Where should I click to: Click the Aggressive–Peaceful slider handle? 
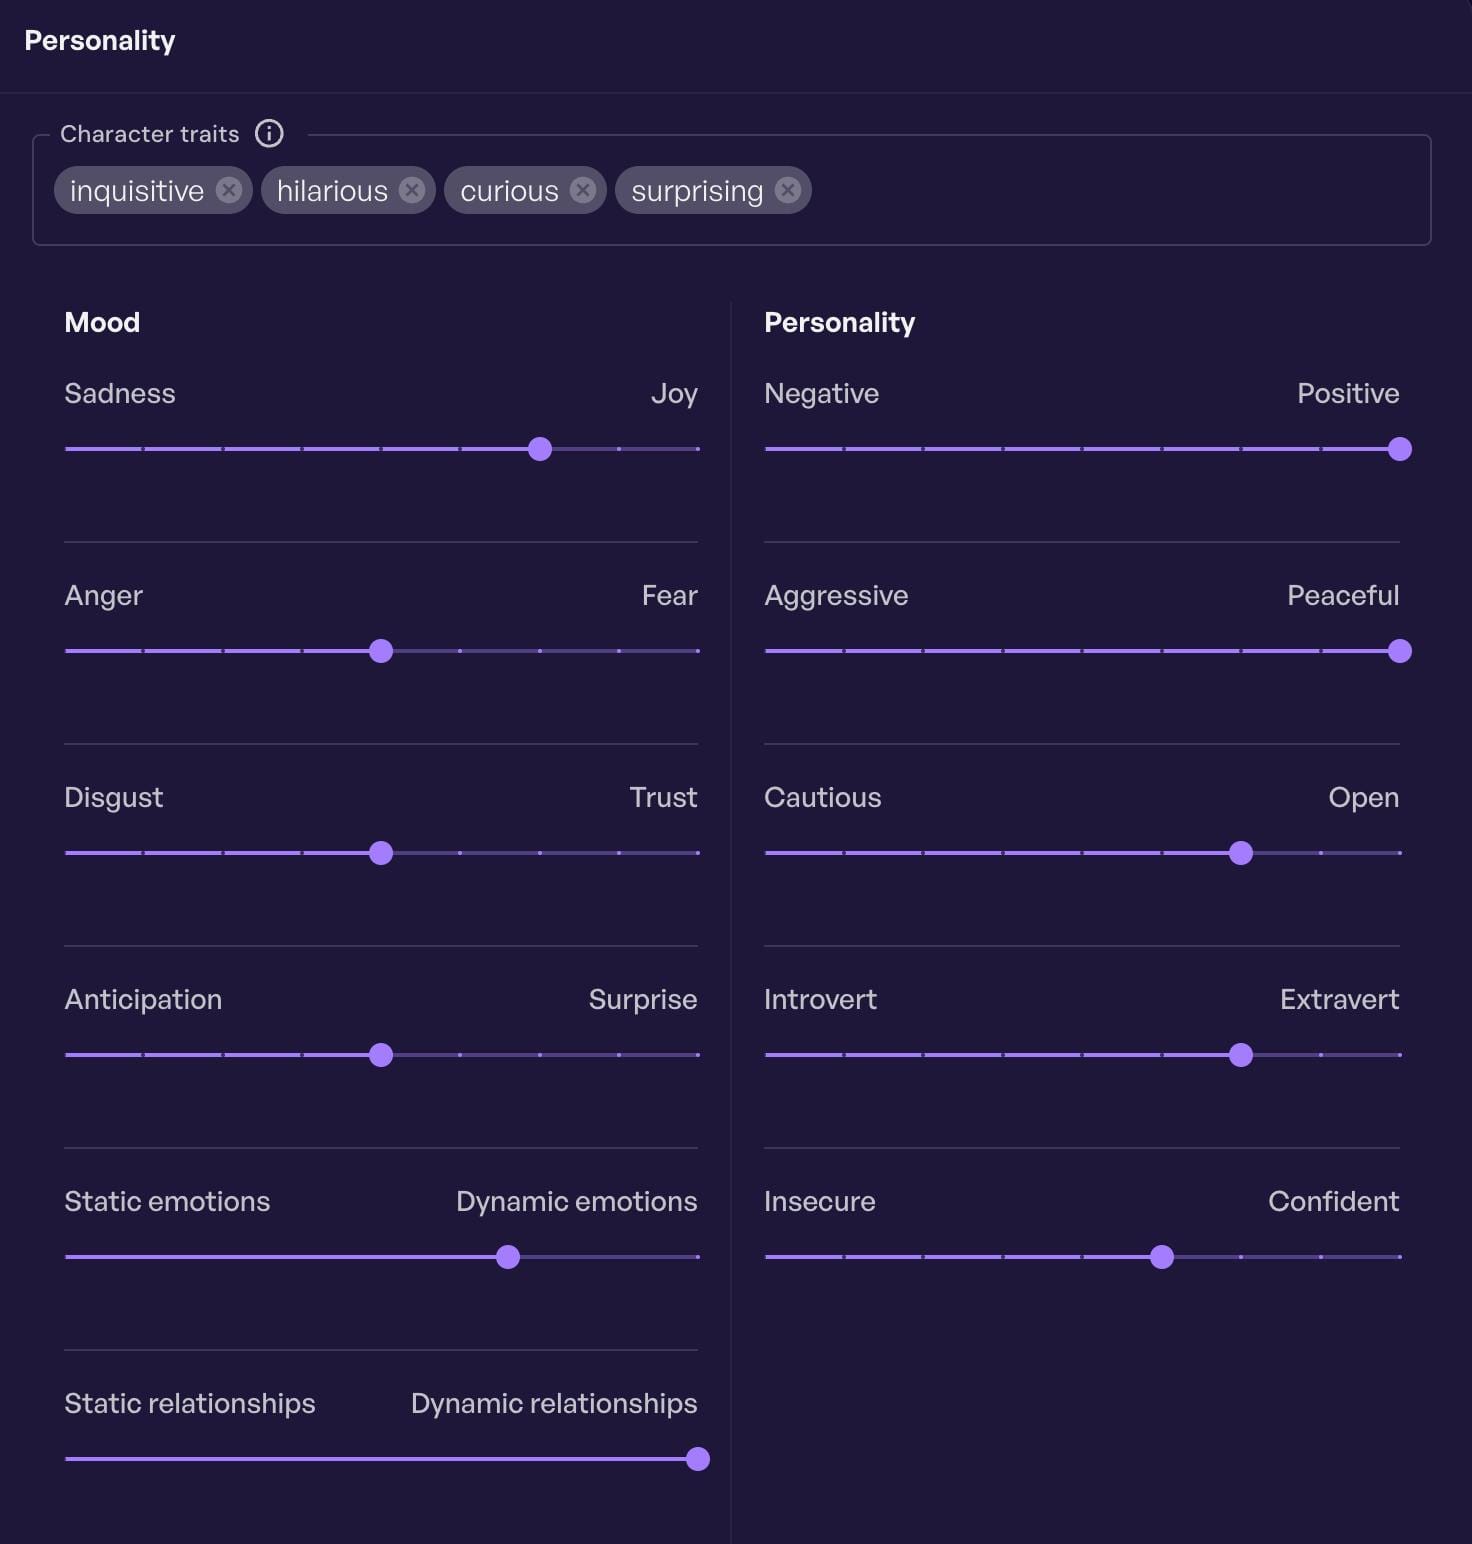(x=1400, y=651)
